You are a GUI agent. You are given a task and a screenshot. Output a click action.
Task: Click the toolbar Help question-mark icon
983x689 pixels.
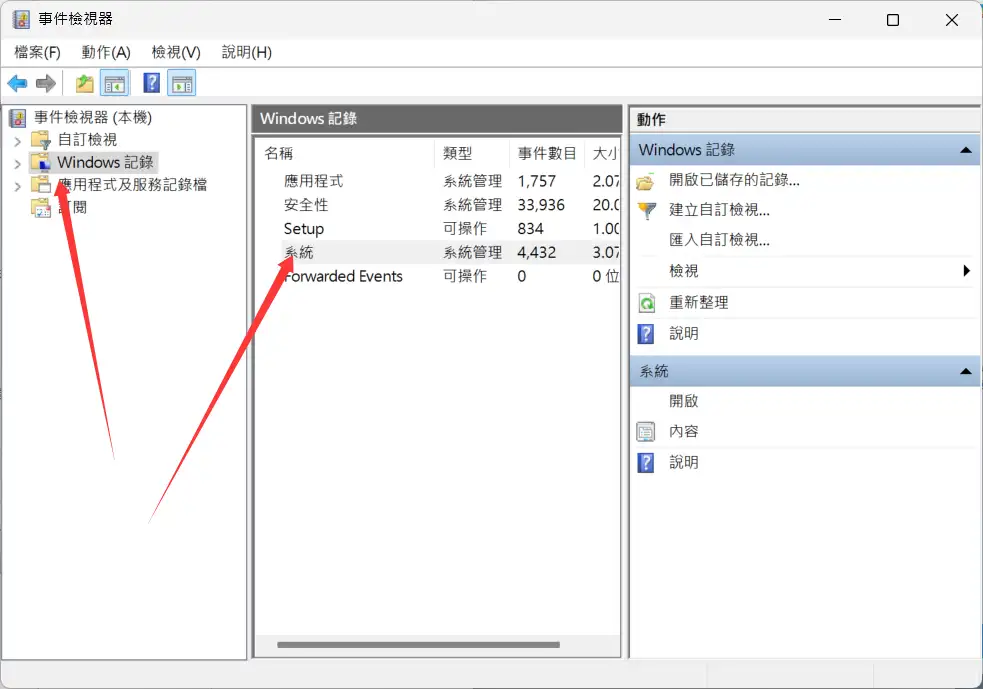point(152,83)
